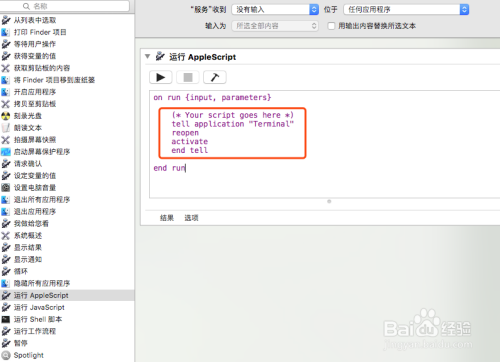Click the burn disc icon beside 刻录光盘
Screen dimensions: 500x362
tap(6, 116)
